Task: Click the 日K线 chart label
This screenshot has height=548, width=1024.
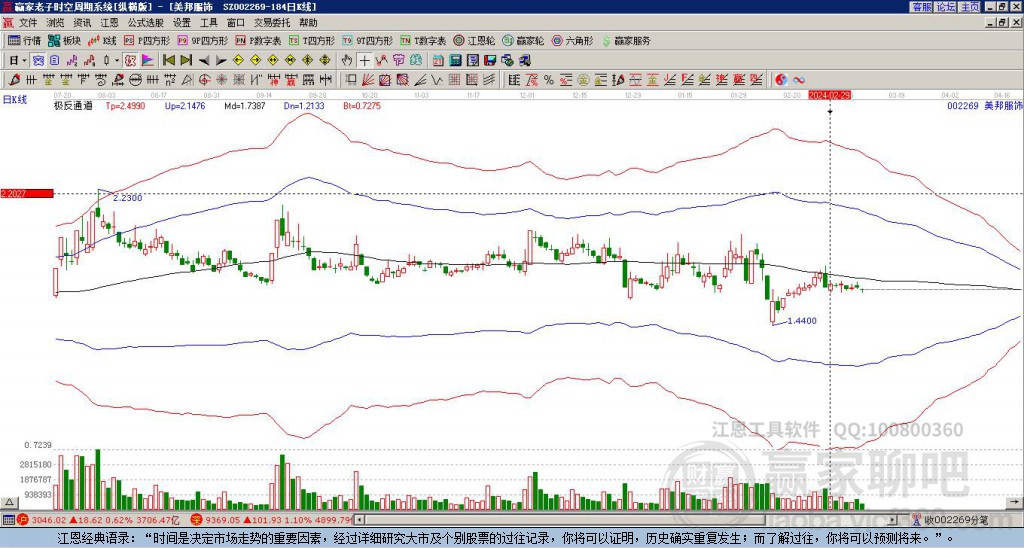Action: click(x=15, y=100)
